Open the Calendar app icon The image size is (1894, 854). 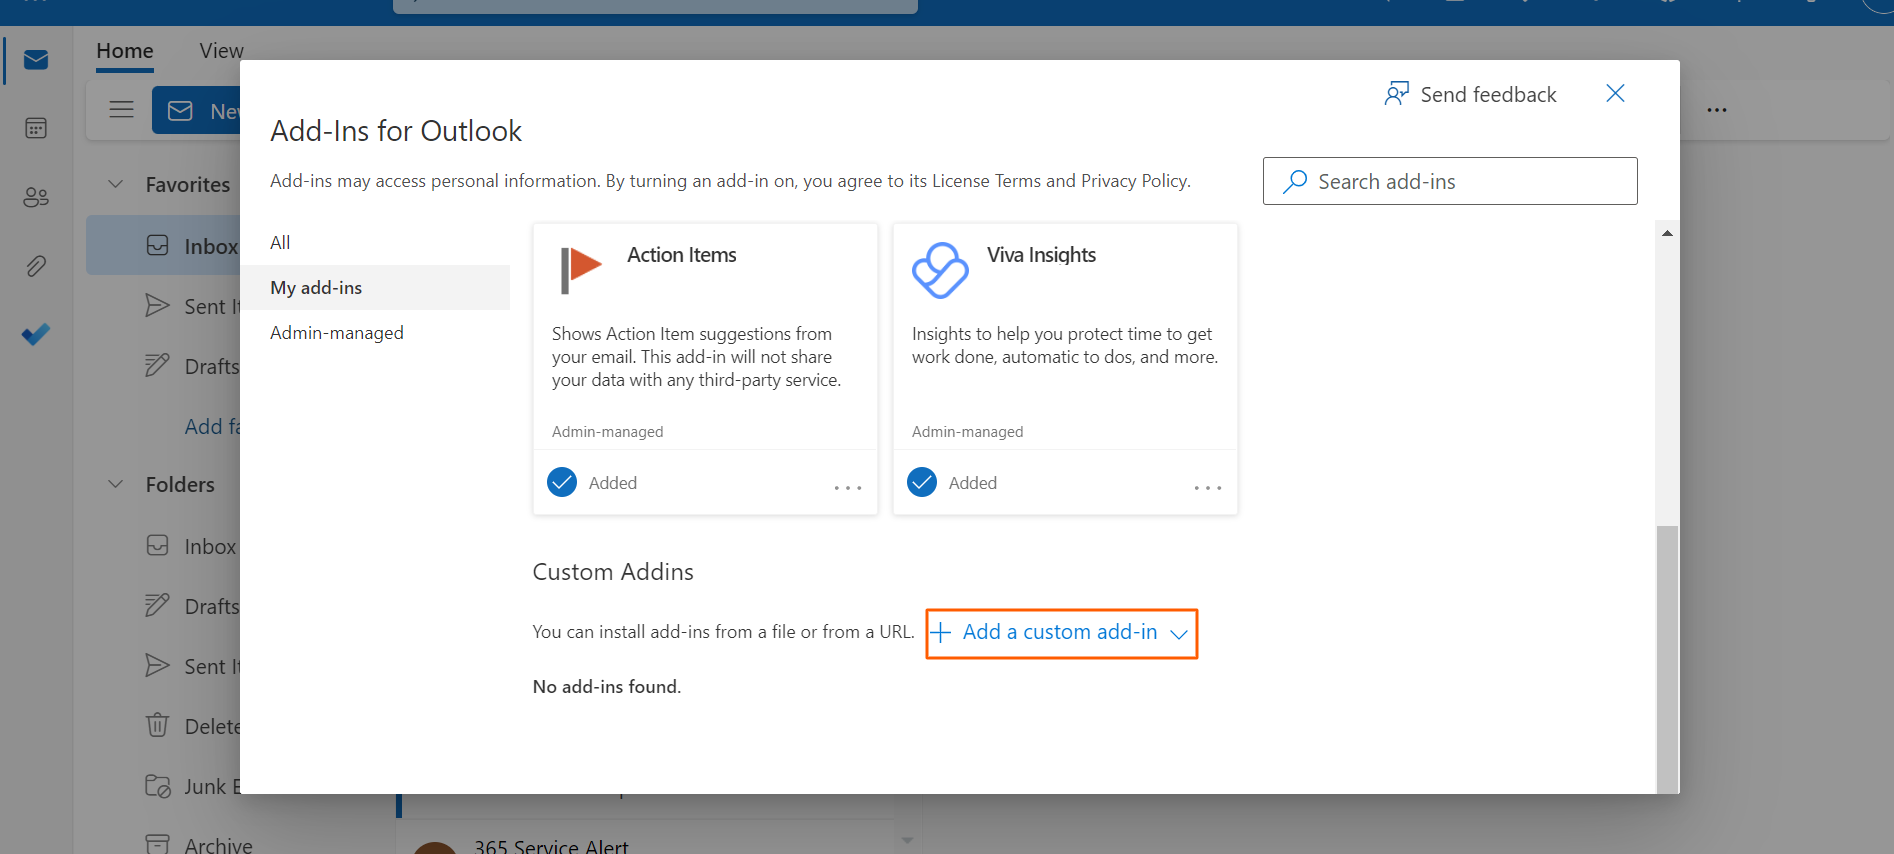point(36,128)
